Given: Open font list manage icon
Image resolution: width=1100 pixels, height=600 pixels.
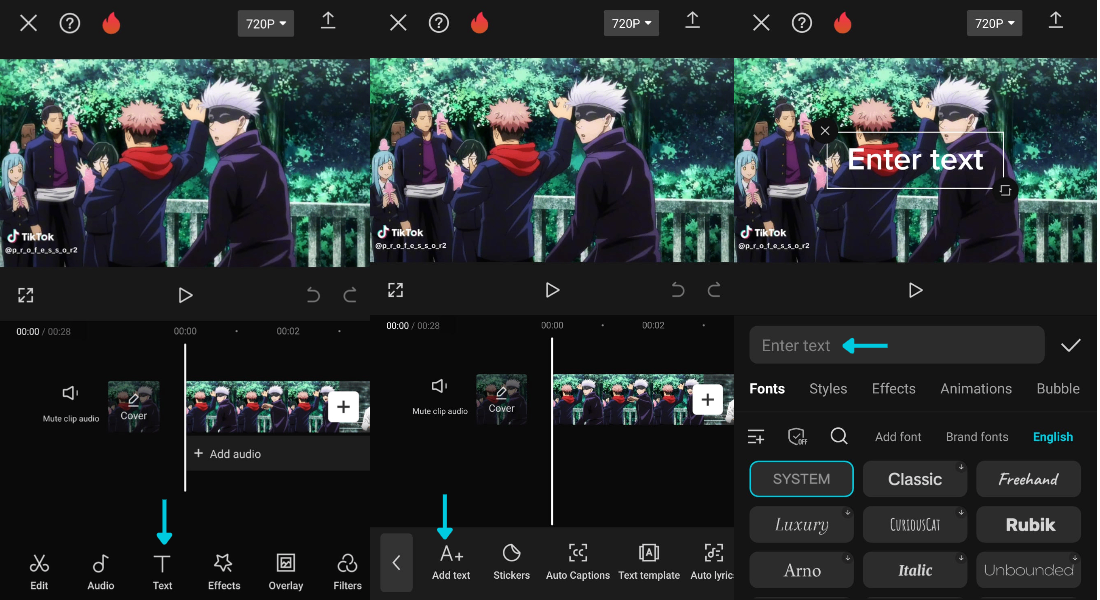Looking at the screenshot, I should [x=756, y=436].
